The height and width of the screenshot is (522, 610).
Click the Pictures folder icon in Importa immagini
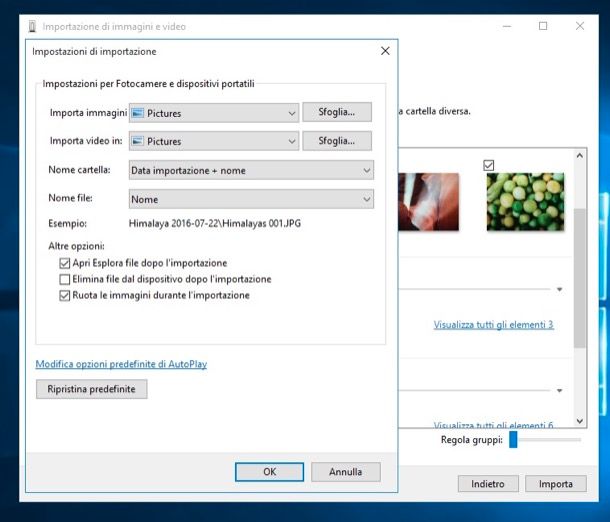[138, 113]
